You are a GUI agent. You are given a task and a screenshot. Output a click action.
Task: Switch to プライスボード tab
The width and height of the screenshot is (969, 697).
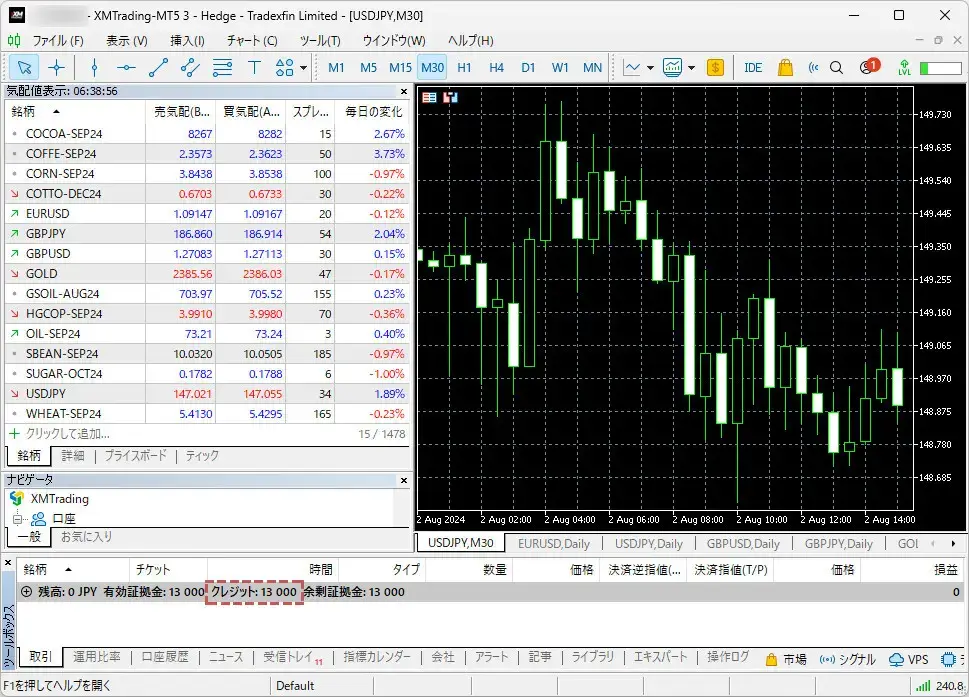(136, 456)
